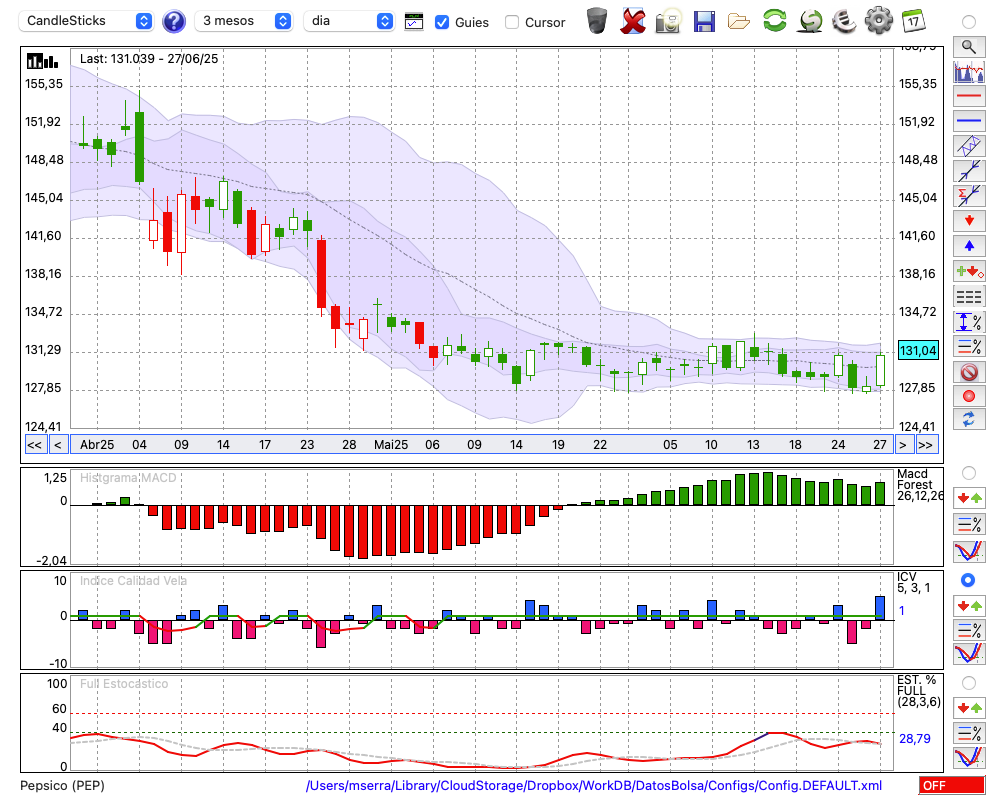This screenshot has height=800, width=1000.
Task: Uncheck the Guies checkbox
Action: [441, 22]
